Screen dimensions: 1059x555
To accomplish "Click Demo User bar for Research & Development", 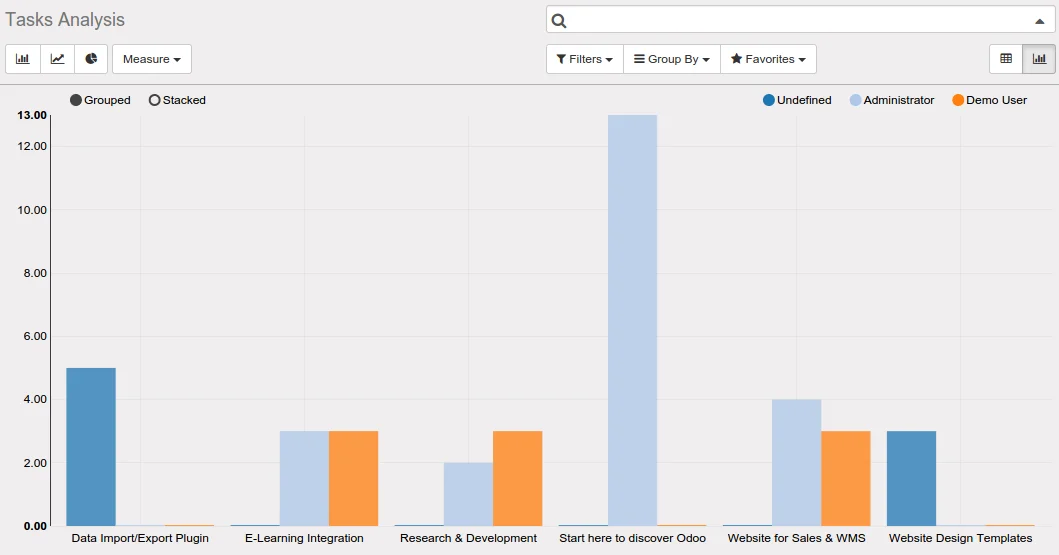I will [517, 479].
